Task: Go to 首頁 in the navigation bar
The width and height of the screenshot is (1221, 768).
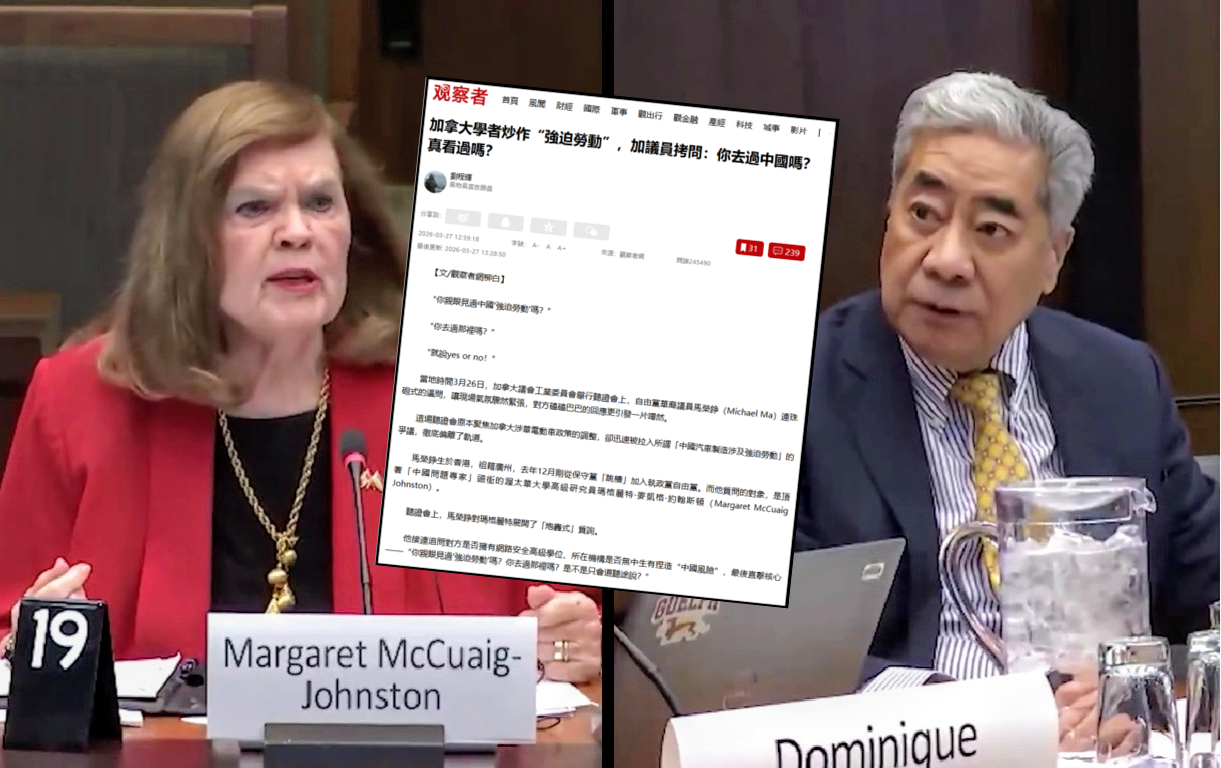Action: 510,101
